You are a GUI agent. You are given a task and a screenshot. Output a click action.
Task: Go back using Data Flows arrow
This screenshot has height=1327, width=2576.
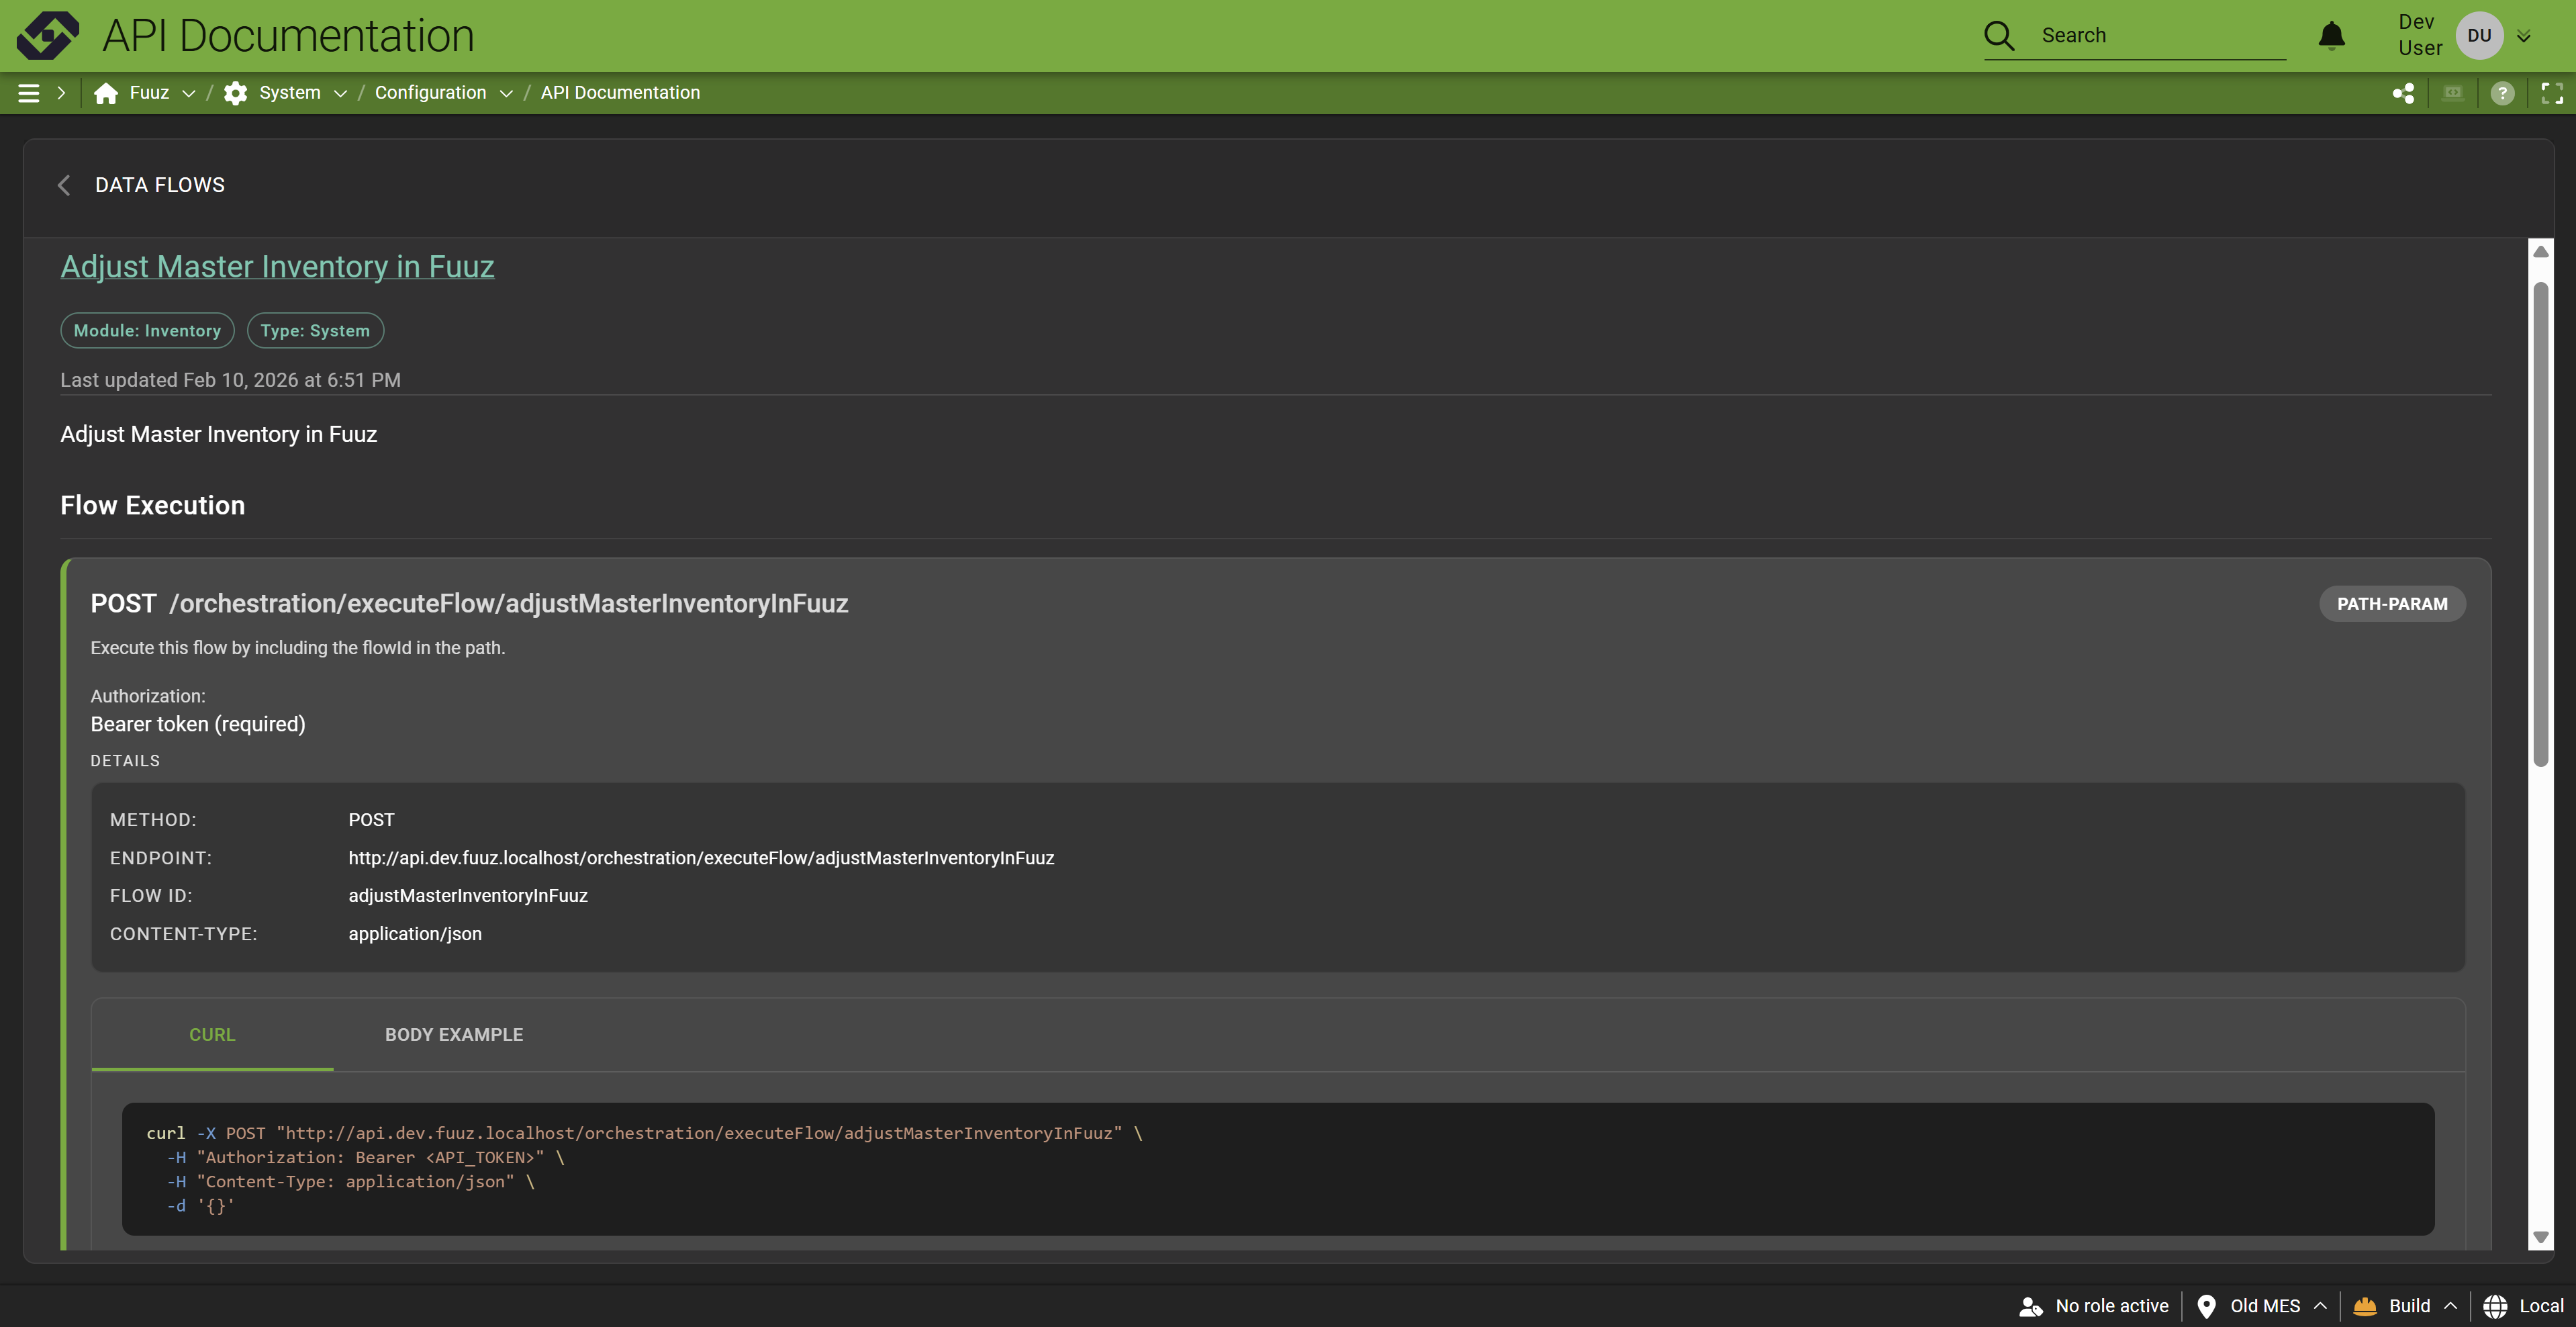[65, 185]
